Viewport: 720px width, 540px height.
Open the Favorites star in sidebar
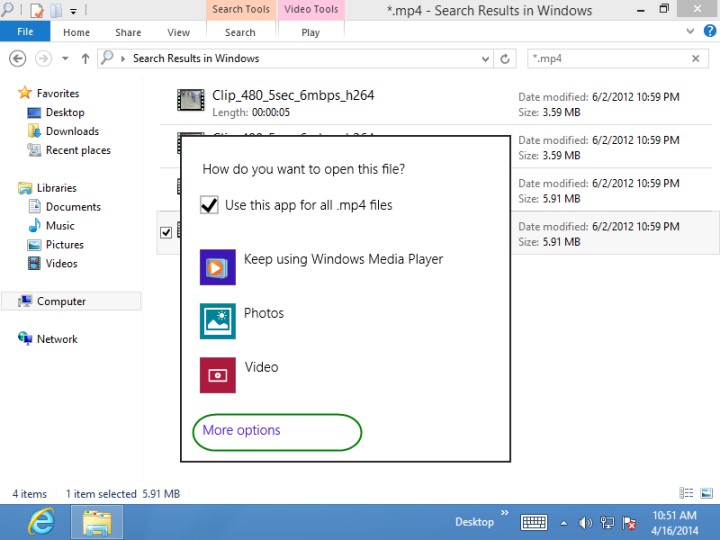(25, 93)
